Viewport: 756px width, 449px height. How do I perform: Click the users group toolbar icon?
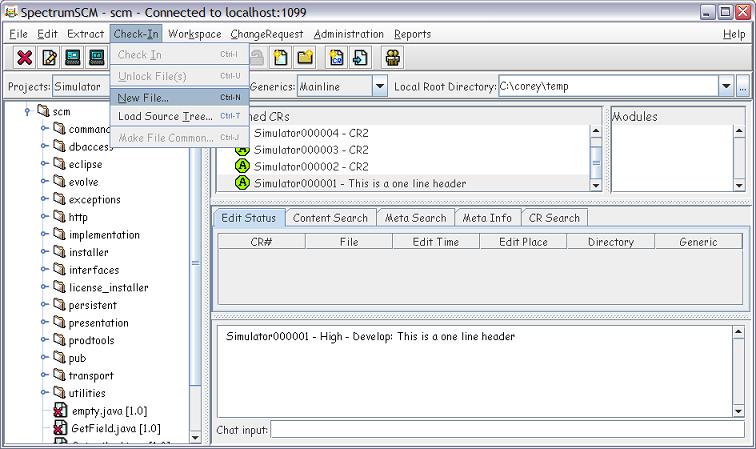[x=392, y=58]
